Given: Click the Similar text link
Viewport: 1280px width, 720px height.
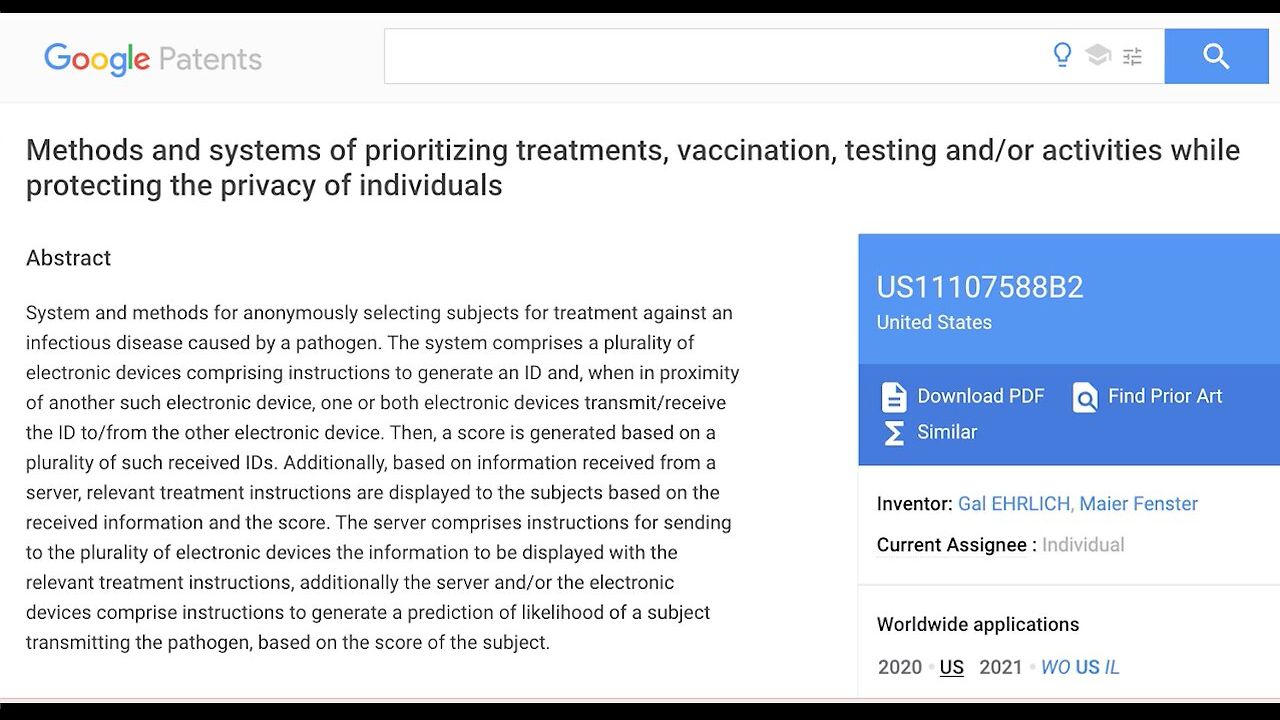Looking at the screenshot, I should (x=947, y=432).
